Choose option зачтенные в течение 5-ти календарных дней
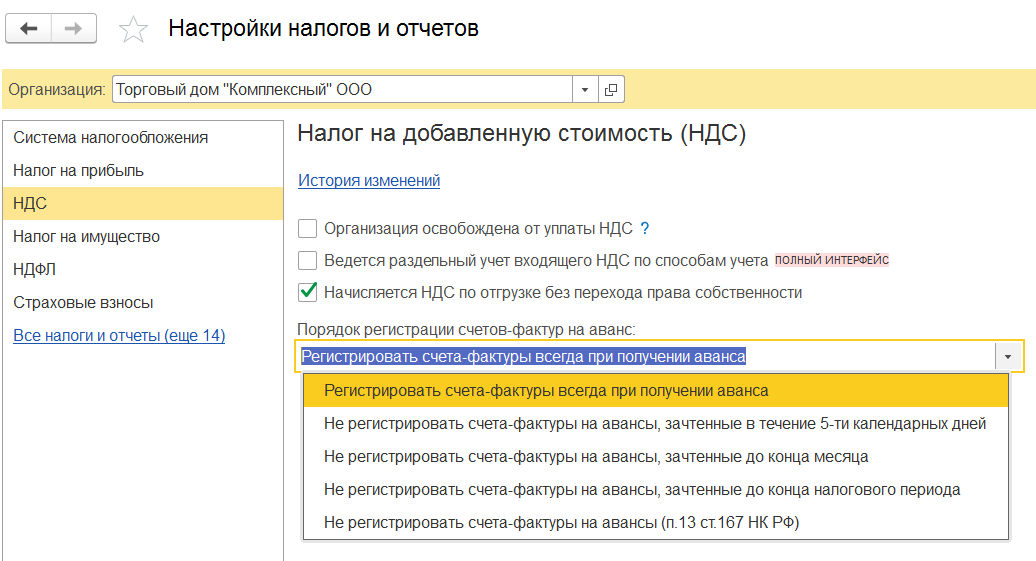1036x561 pixels. 655,424
